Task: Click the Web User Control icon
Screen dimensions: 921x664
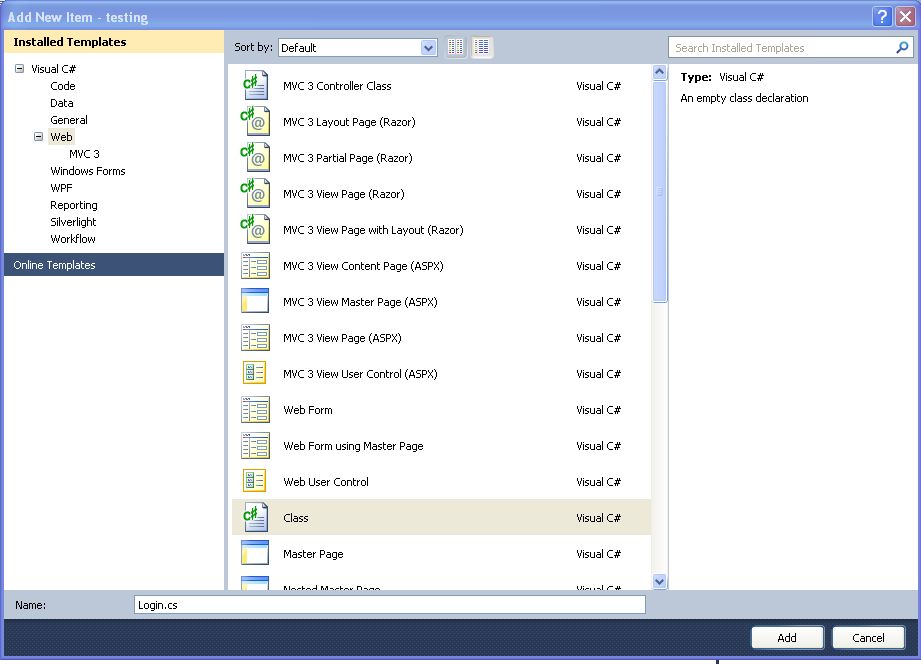Action: tap(255, 481)
